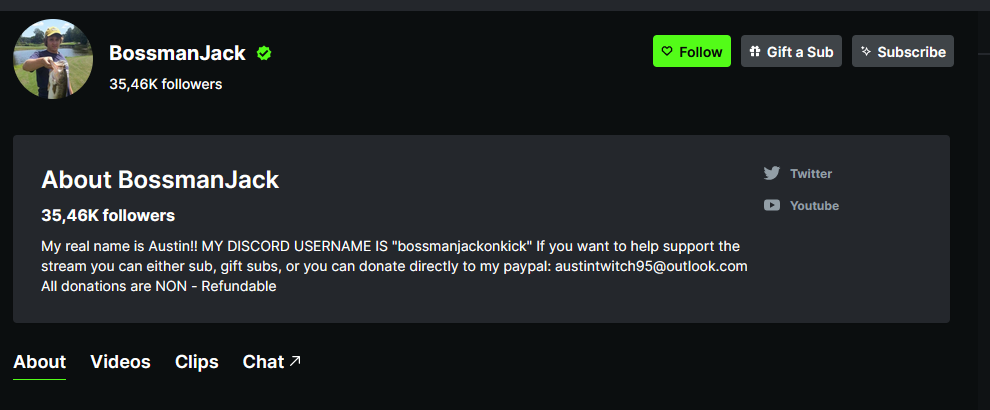Open the Clips tab

tap(196, 362)
